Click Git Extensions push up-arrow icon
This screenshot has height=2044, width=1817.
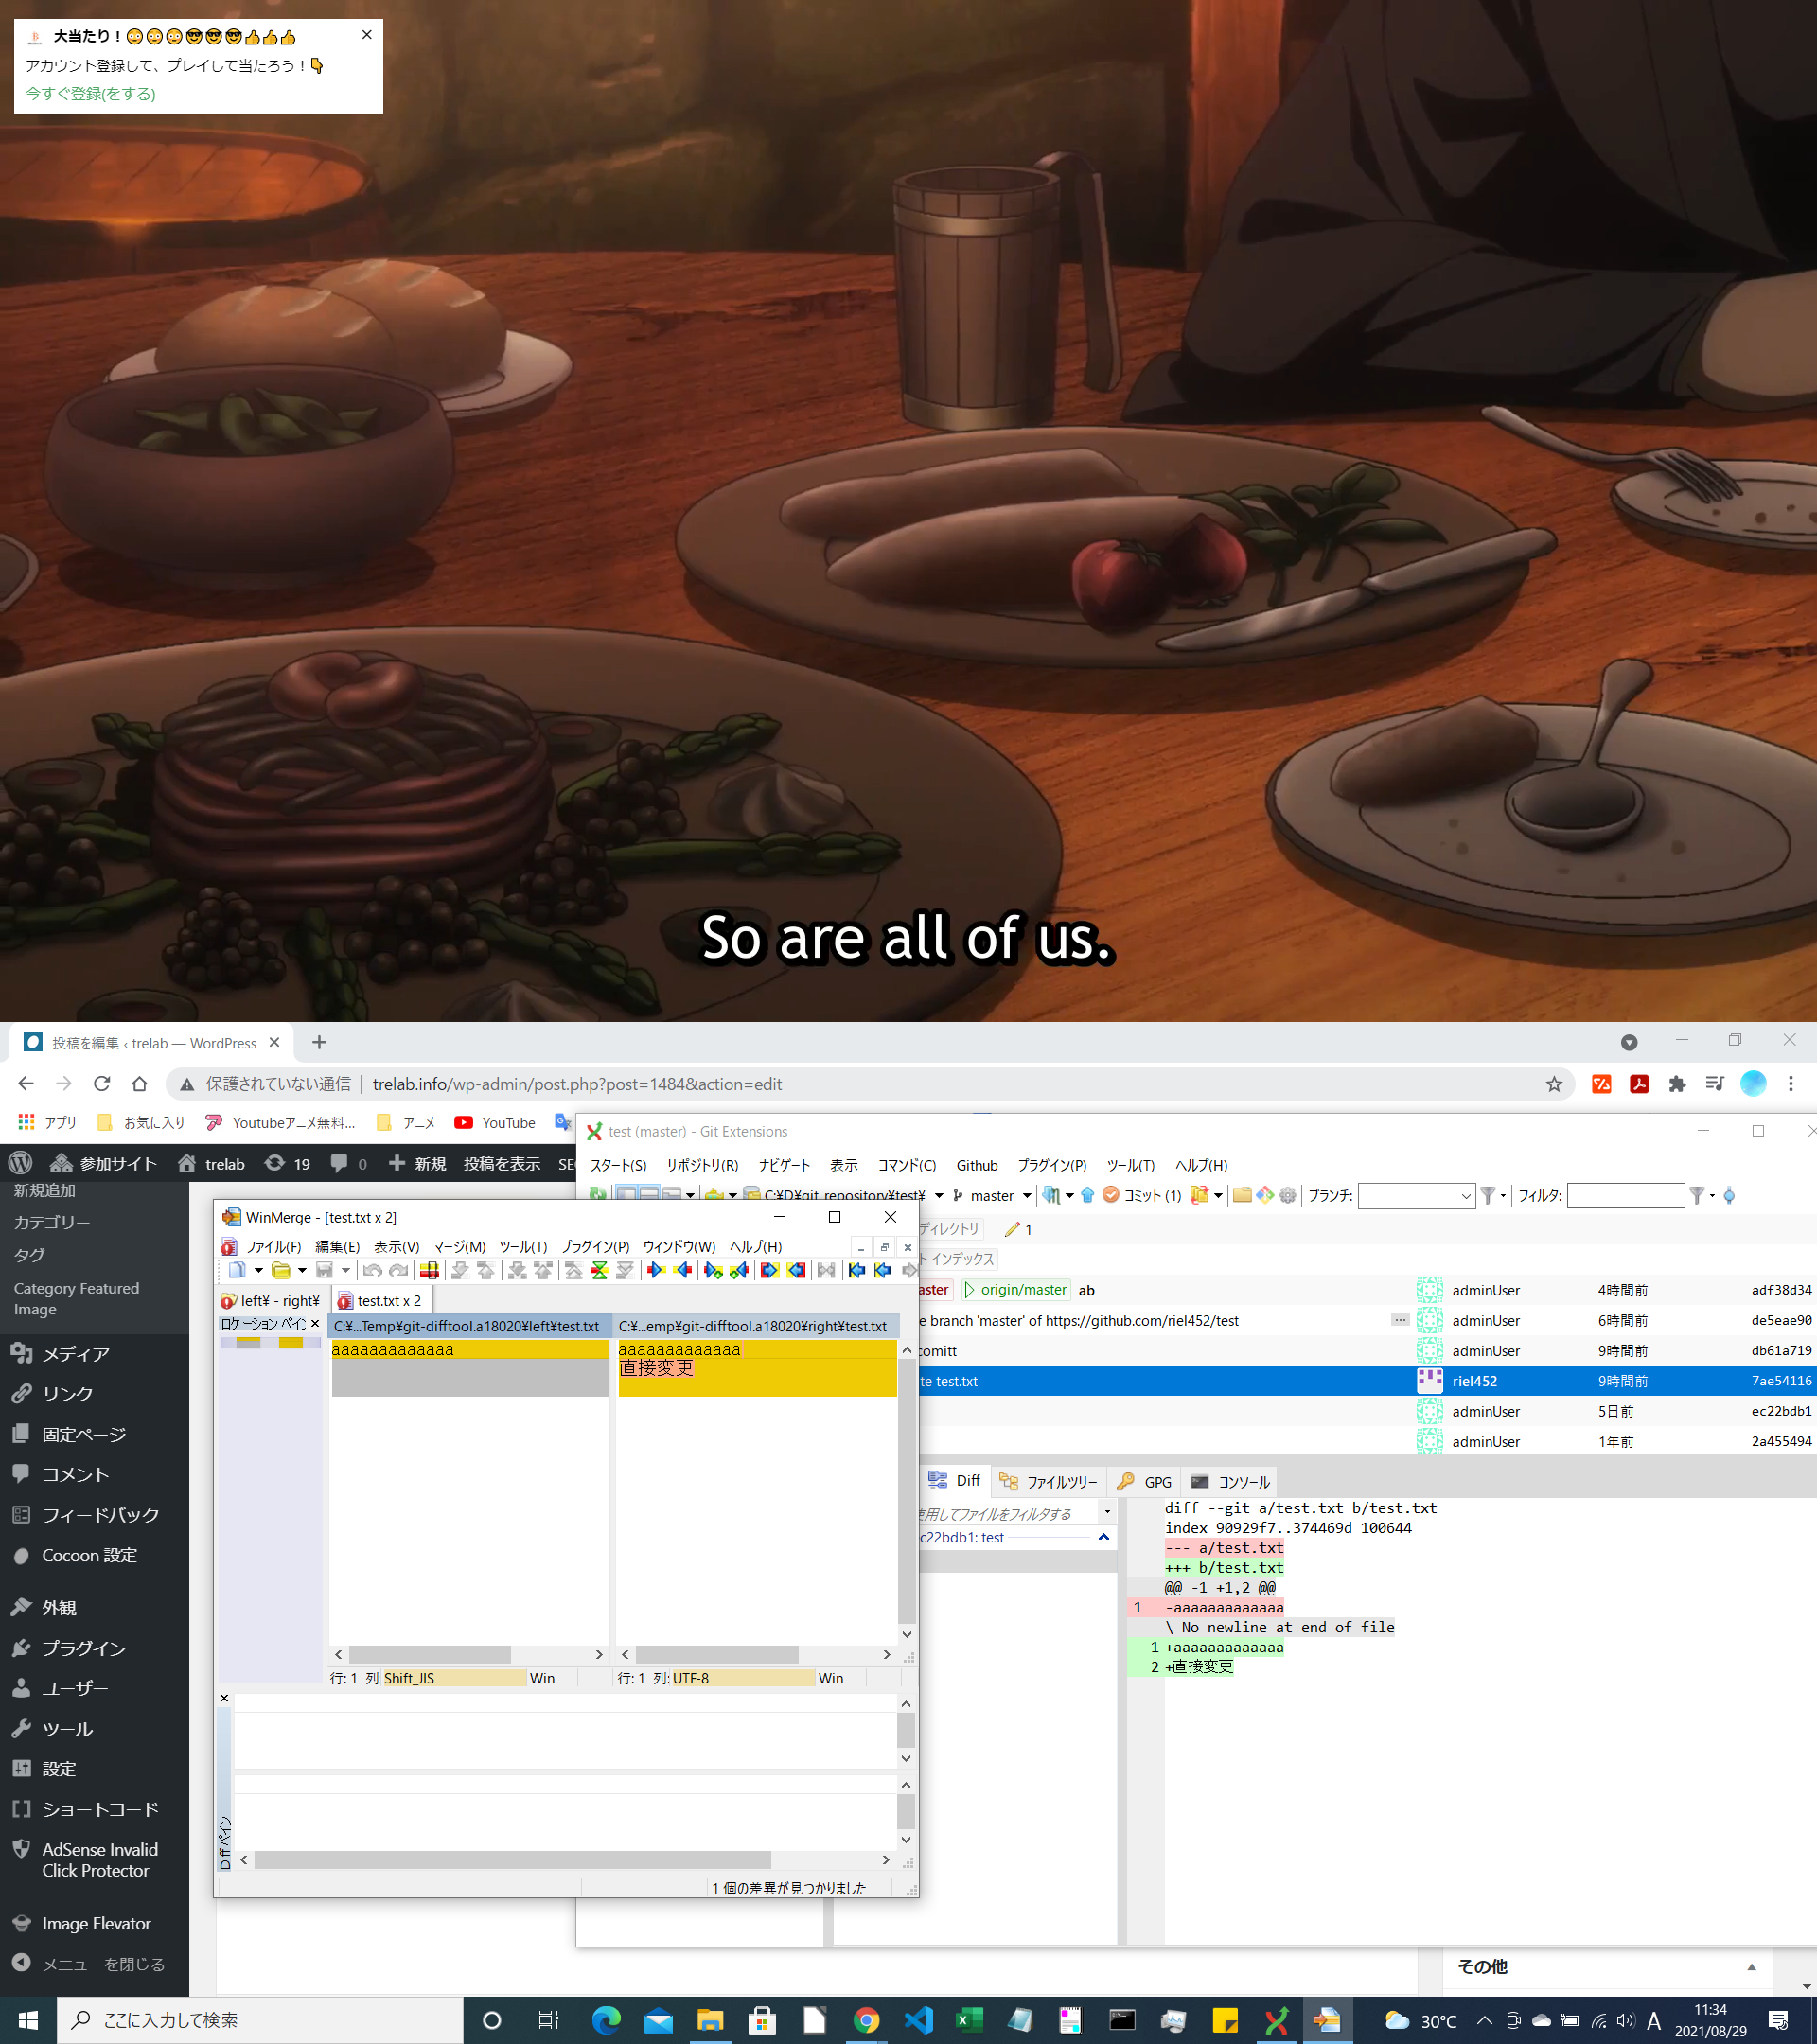[1088, 1195]
